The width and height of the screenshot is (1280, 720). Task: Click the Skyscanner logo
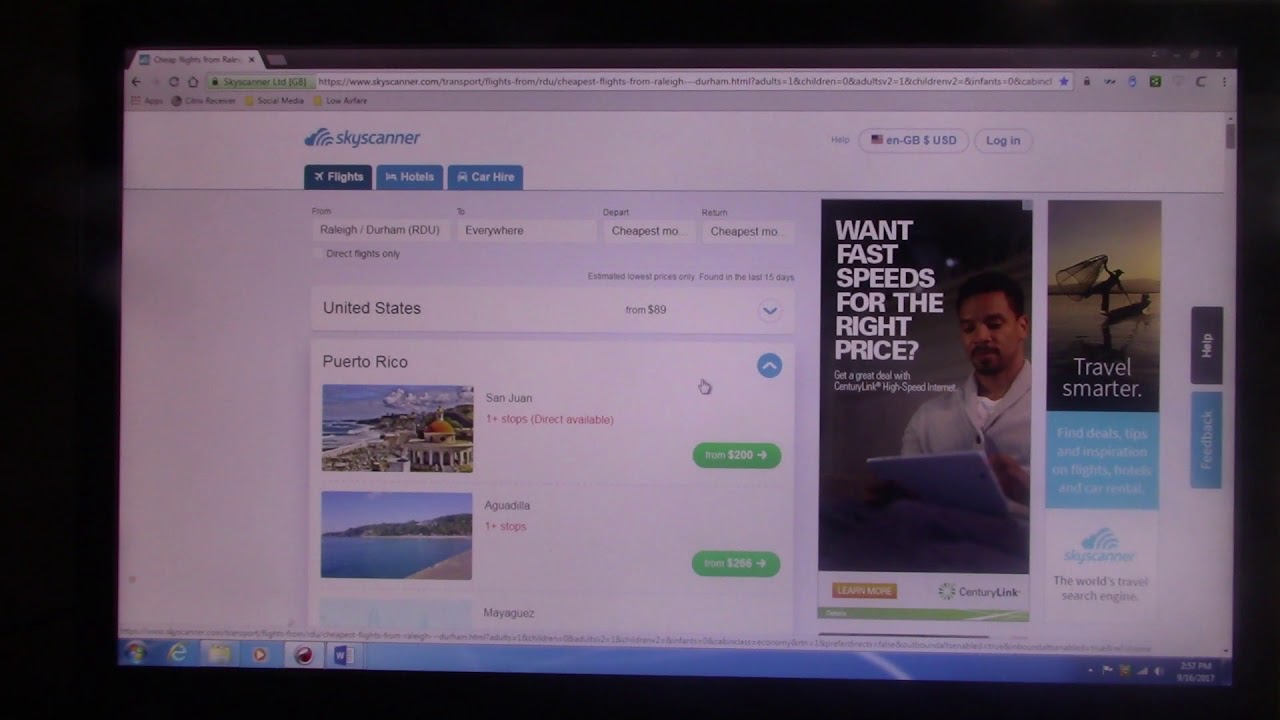pyautogui.click(x=362, y=138)
